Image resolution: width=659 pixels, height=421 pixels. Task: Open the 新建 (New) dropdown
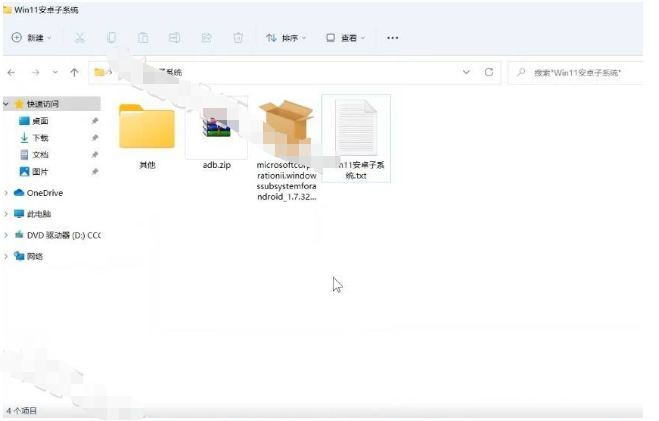pos(34,38)
